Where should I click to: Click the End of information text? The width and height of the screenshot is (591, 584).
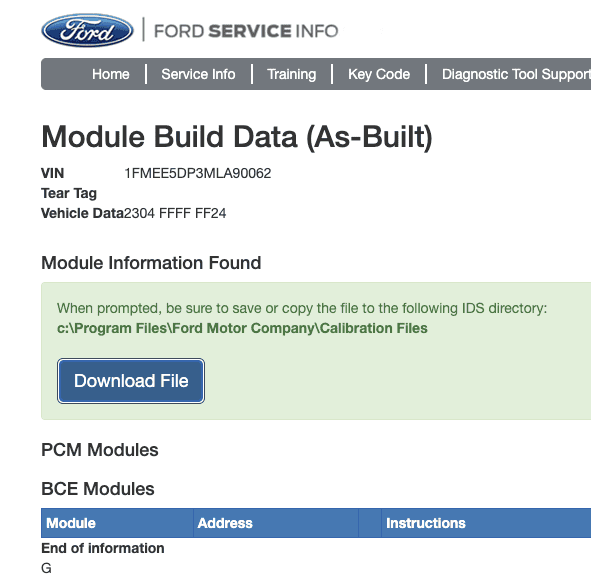point(103,548)
